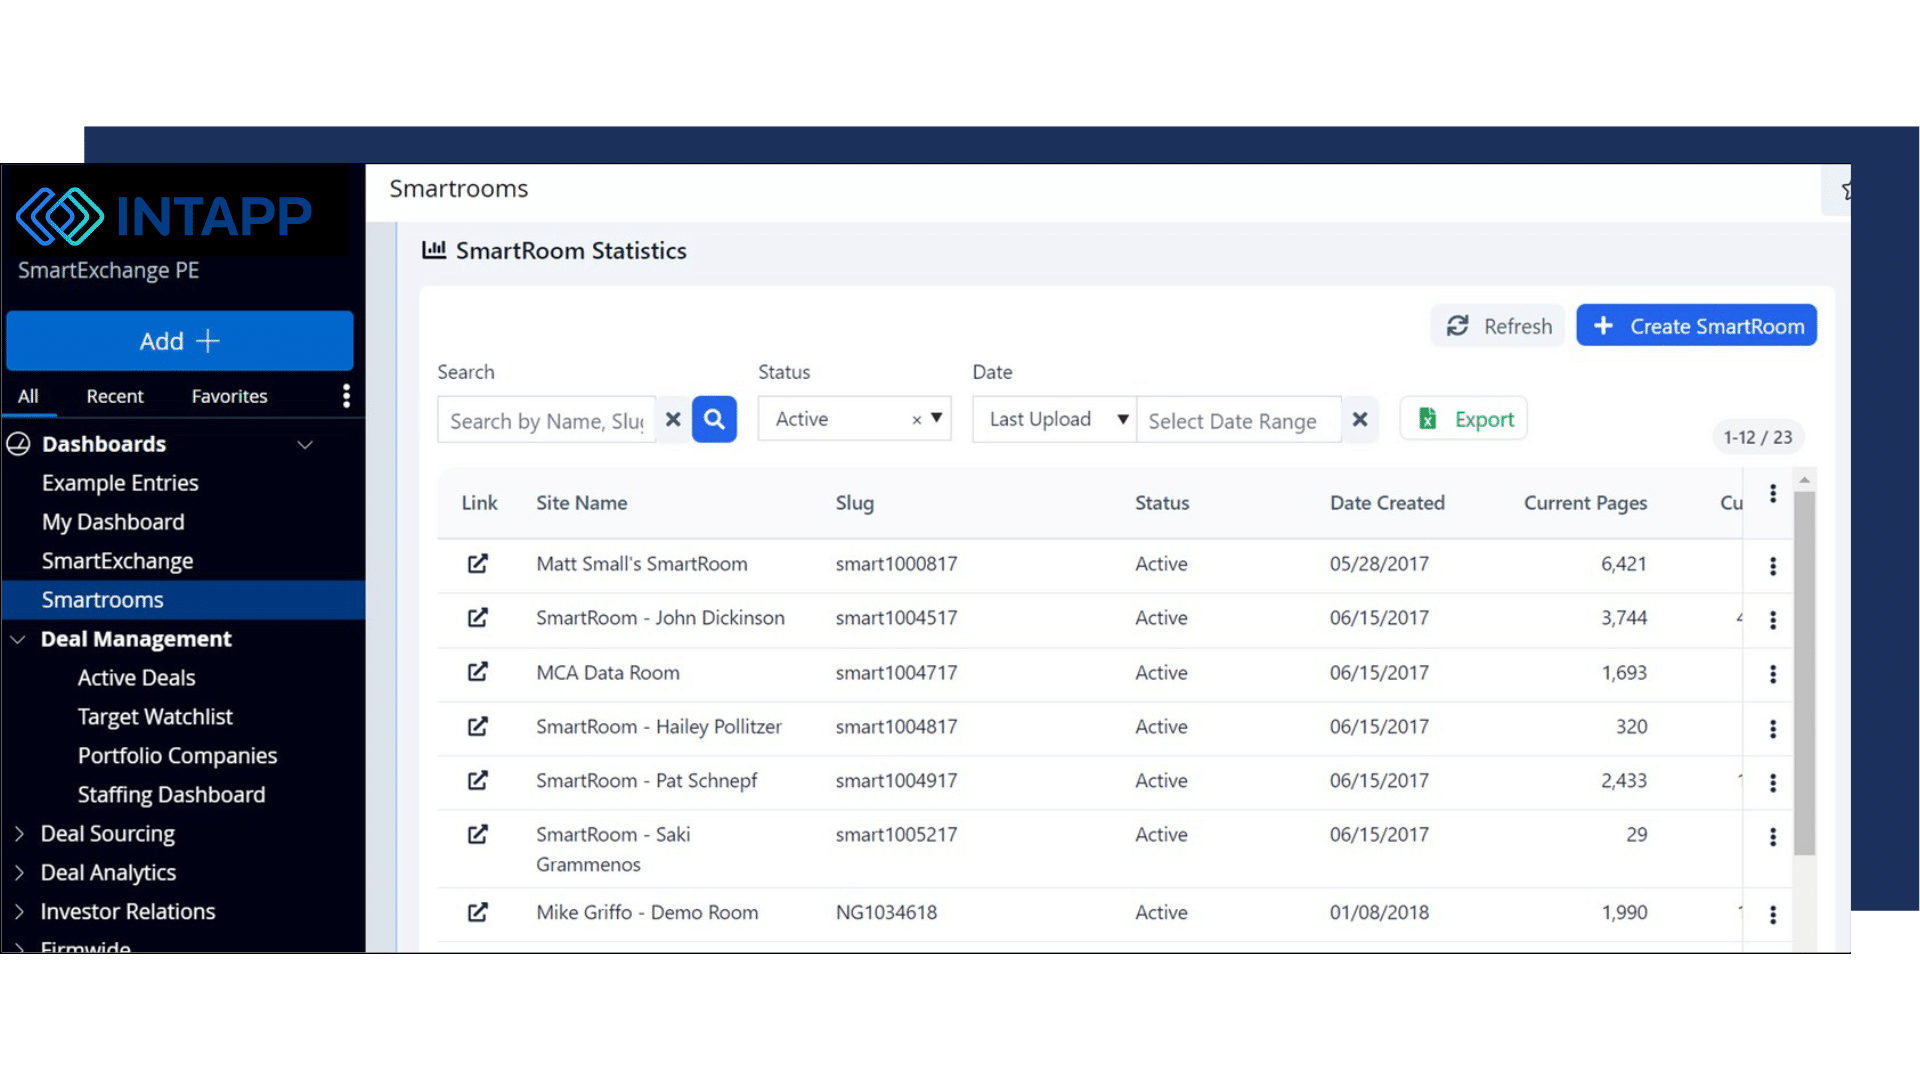Clear the search field with X icon
Screen dimensions: 1920x1080
(673, 419)
